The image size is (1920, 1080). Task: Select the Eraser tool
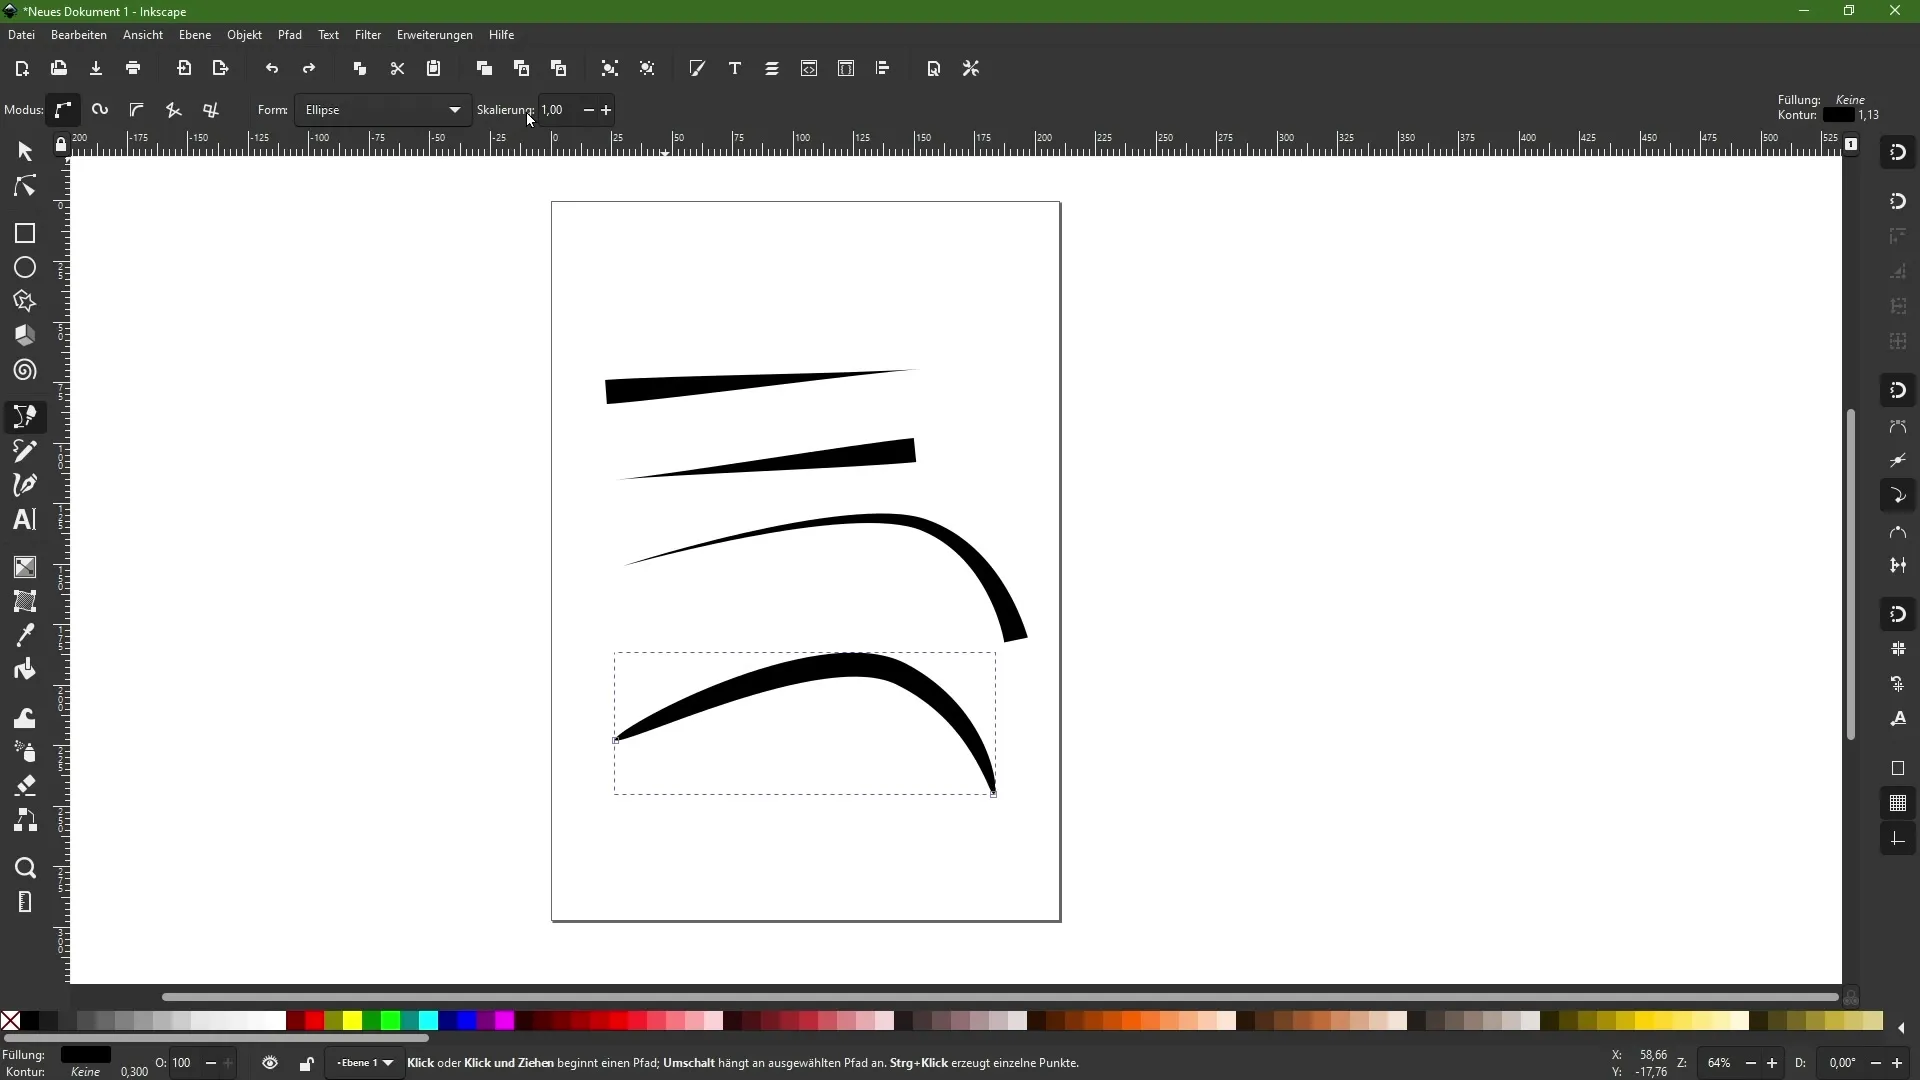[x=25, y=786]
